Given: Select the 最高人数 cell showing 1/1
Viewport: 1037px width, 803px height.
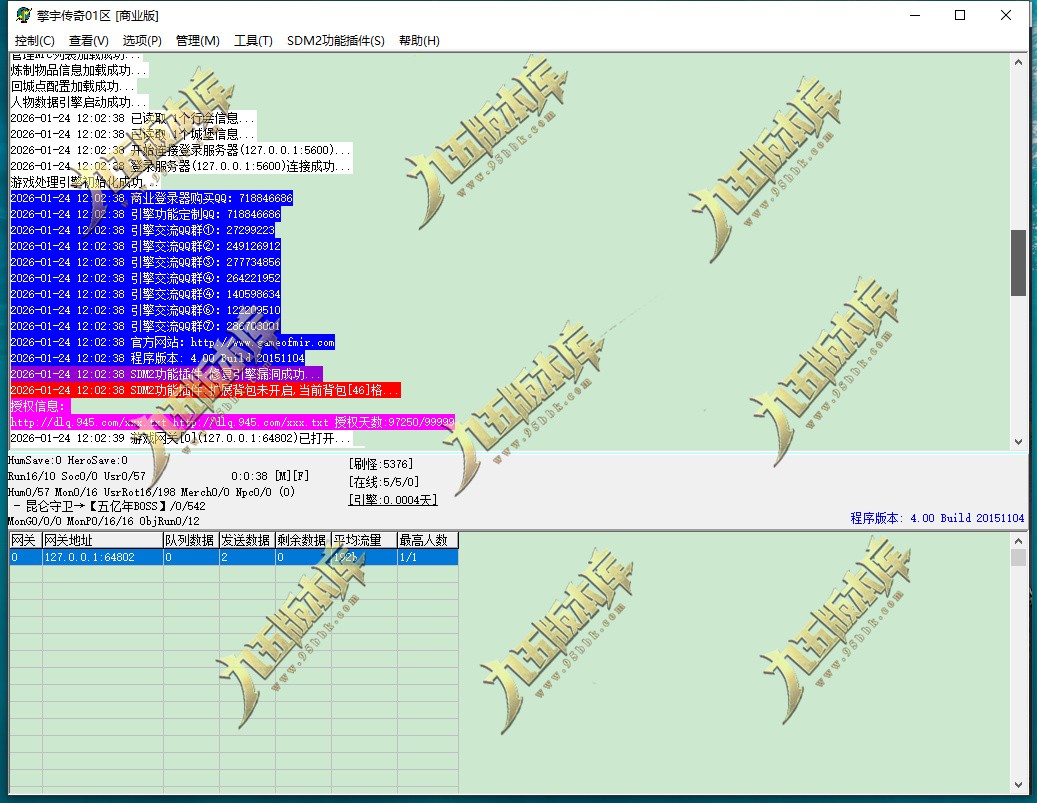Looking at the screenshot, I should pos(428,557).
